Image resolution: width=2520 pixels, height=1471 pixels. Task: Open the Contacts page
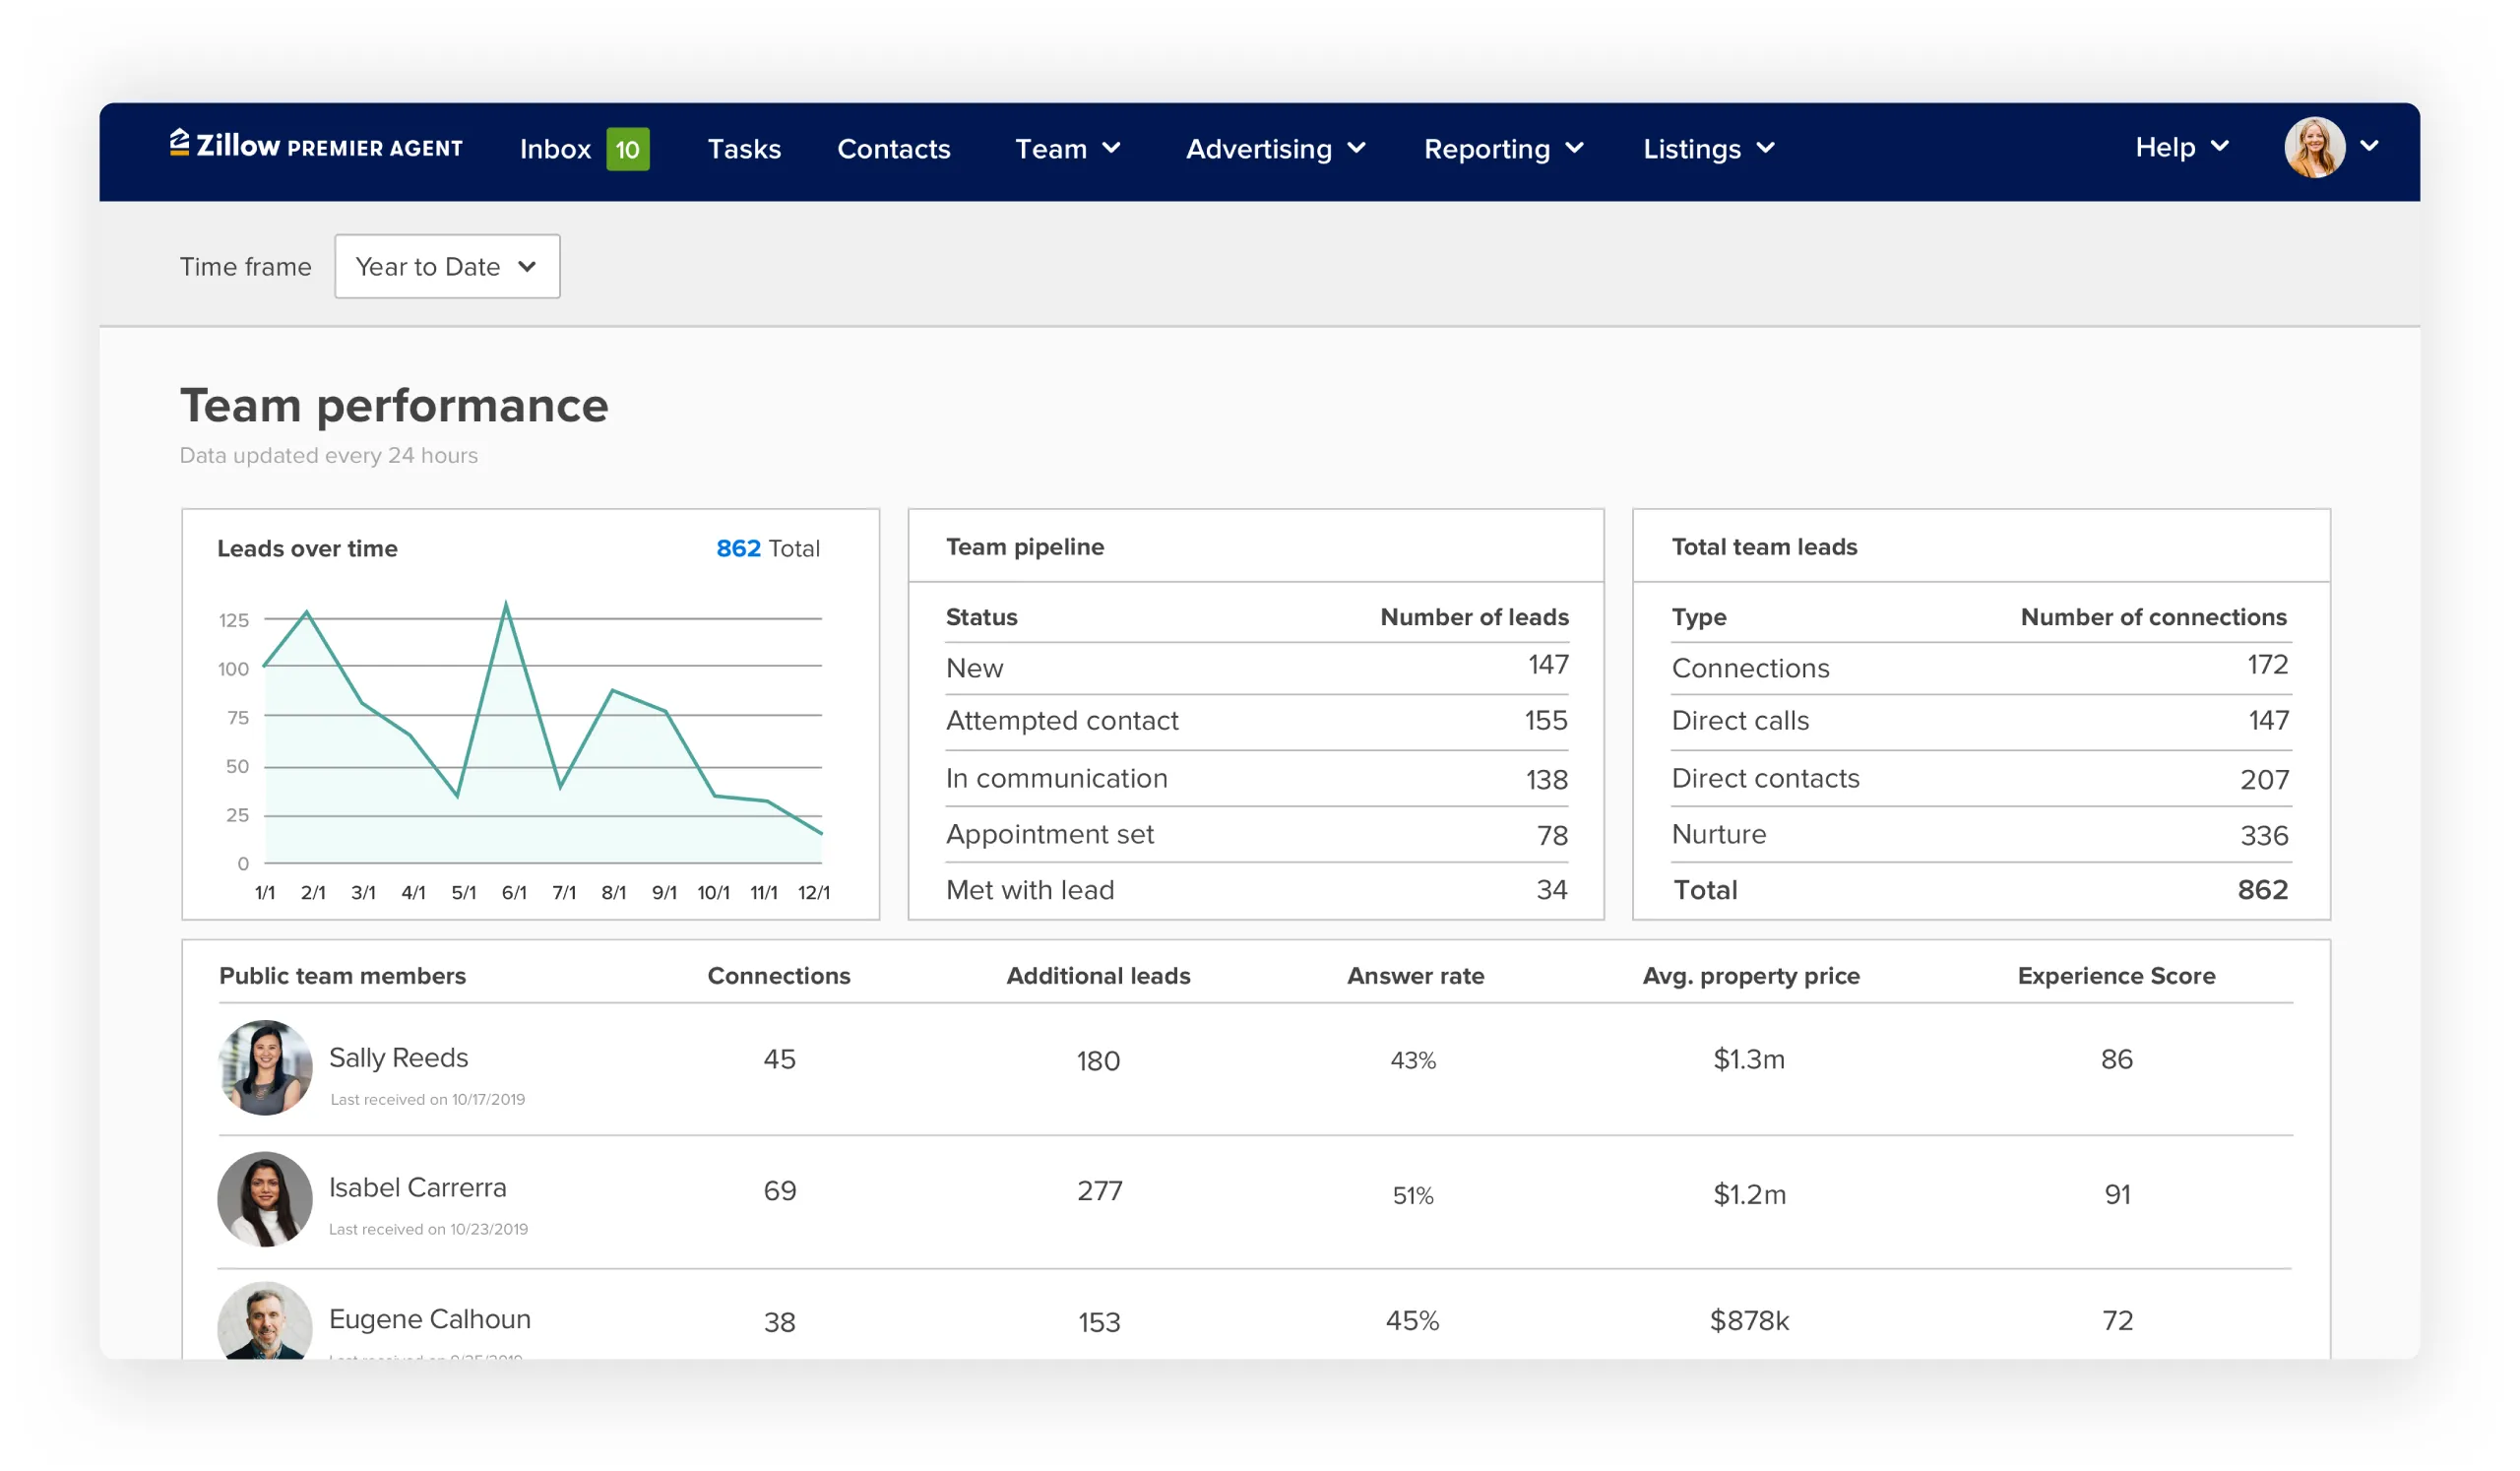pyautogui.click(x=893, y=149)
